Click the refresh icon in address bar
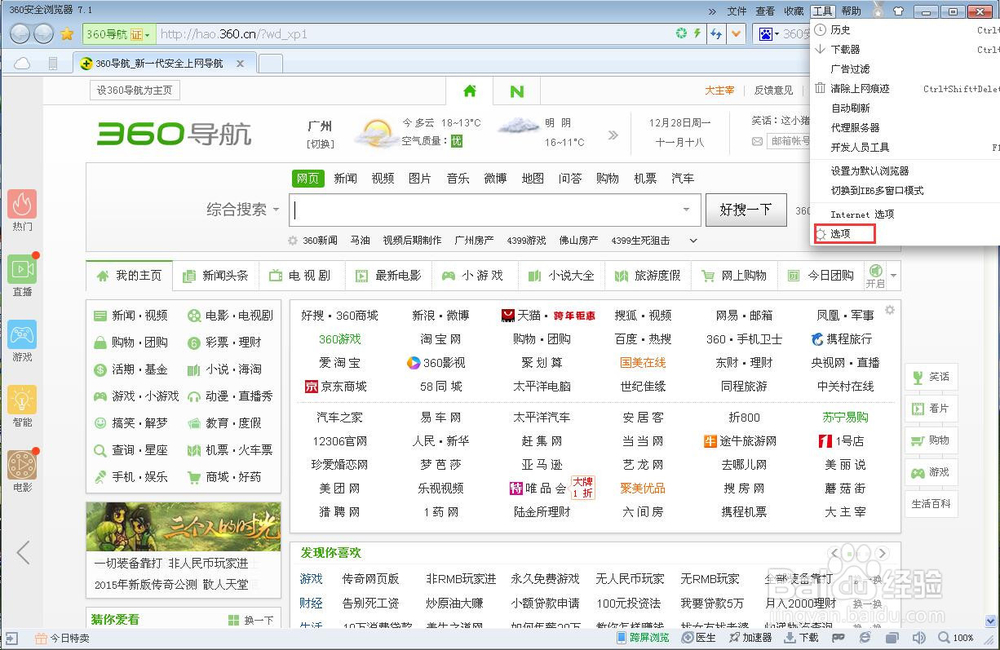Image resolution: width=1000 pixels, height=650 pixels. (681, 33)
